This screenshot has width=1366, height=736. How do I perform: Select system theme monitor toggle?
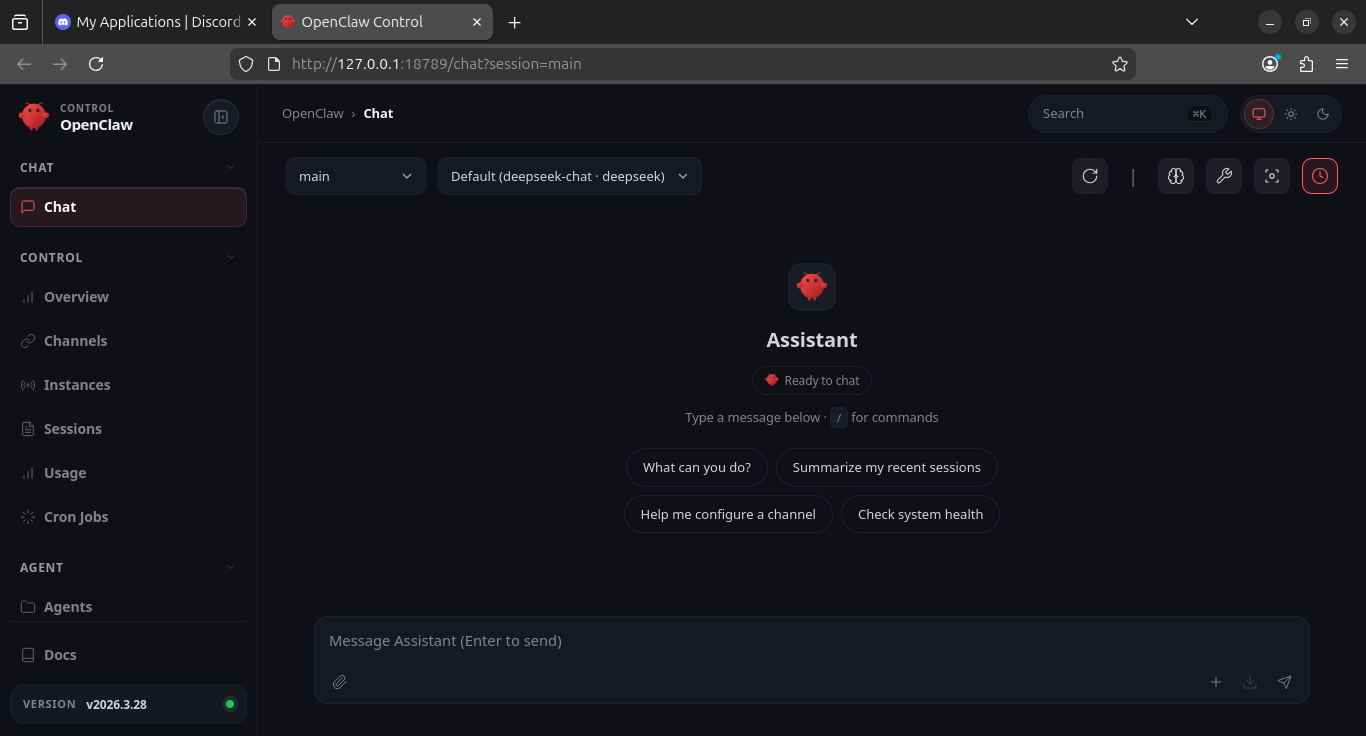tap(1258, 113)
